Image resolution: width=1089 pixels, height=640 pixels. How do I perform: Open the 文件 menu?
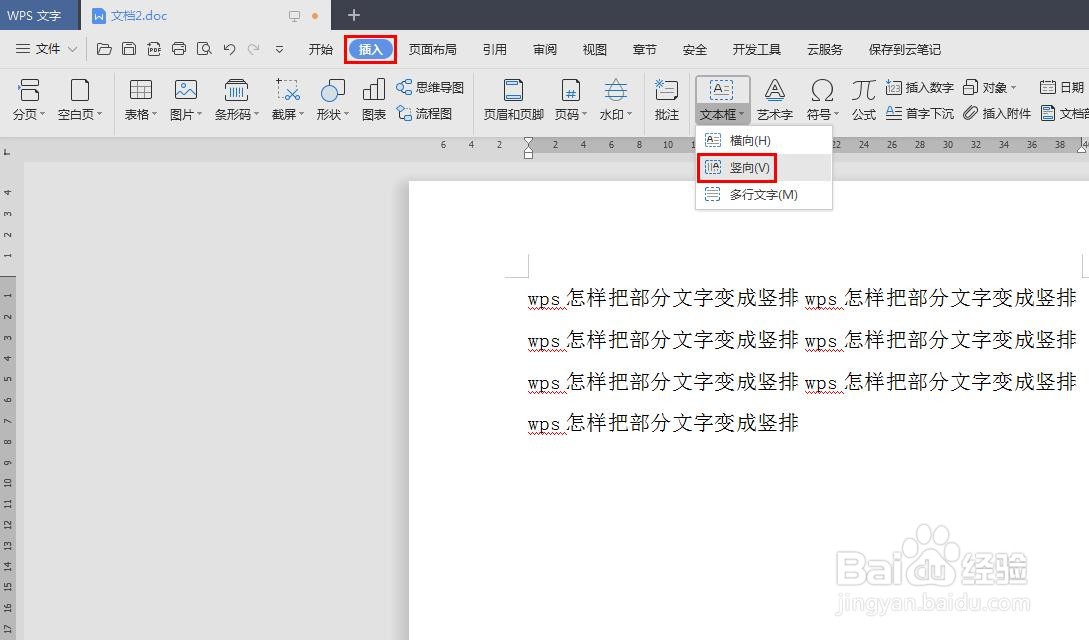point(46,49)
